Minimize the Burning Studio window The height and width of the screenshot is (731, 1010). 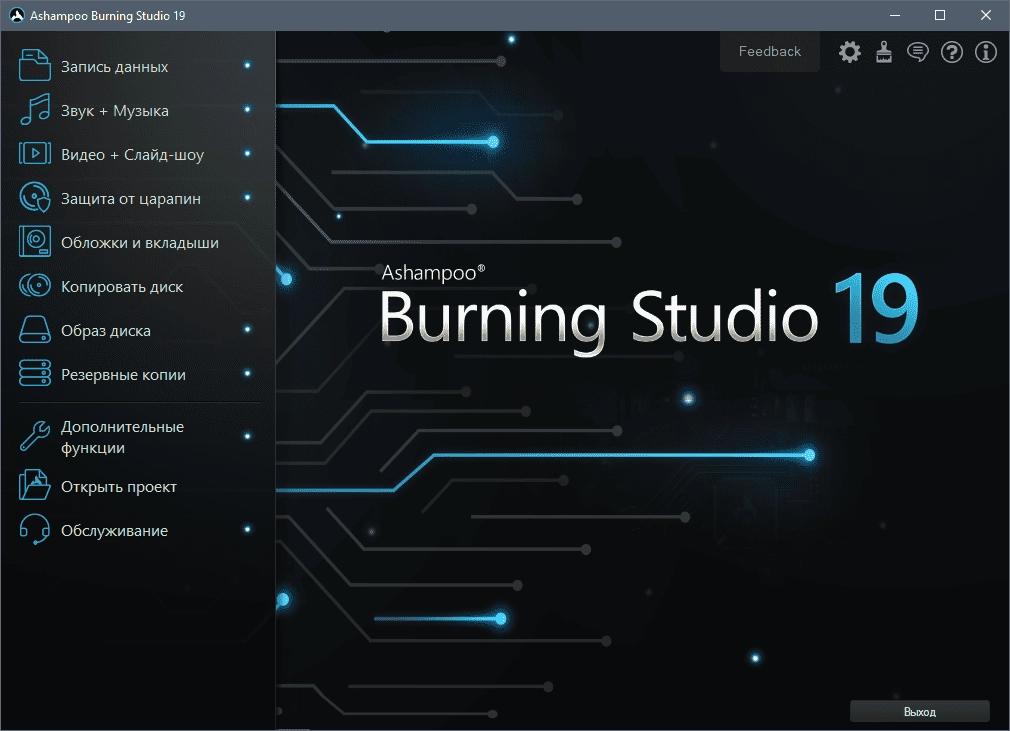tap(895, 15)
